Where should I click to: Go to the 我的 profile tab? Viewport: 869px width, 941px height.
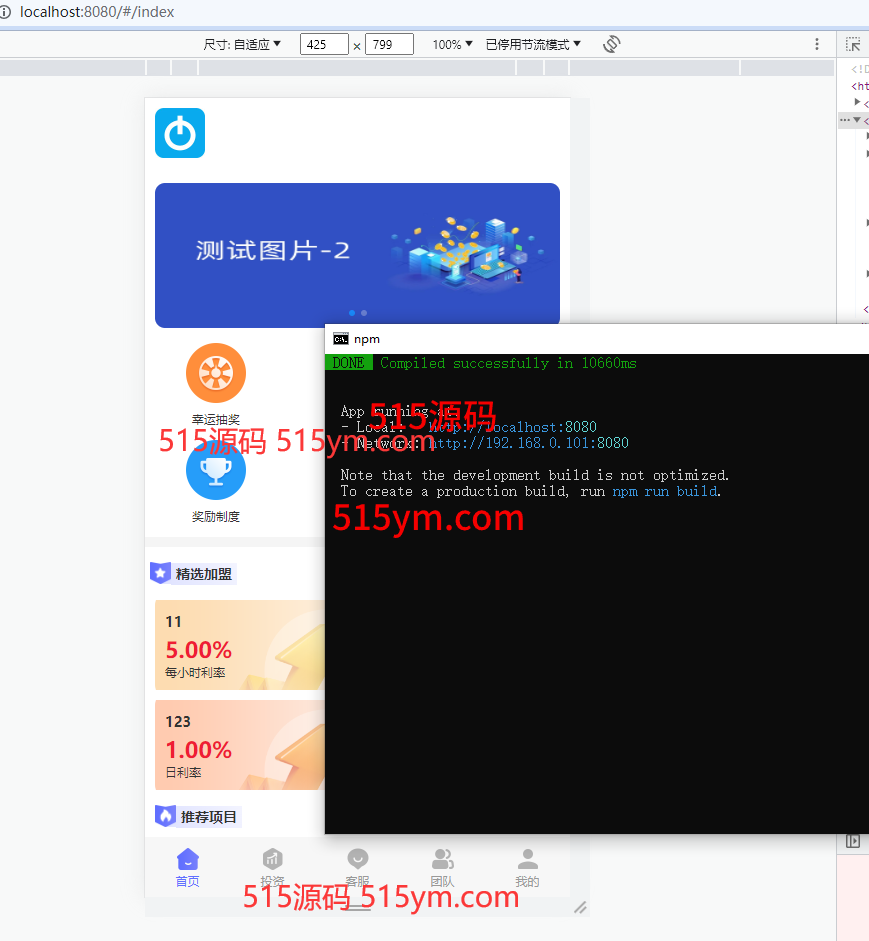click(527, 868)
